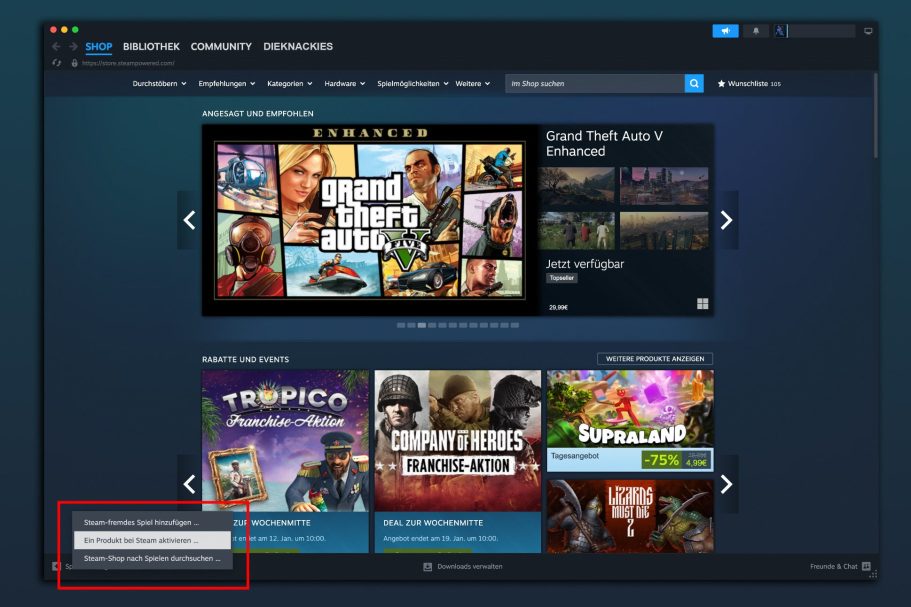This screenshot has width=911, height=607.
Task: View the bottom-right GTA V screenshot thumbnail
Action: coord(664,231)
